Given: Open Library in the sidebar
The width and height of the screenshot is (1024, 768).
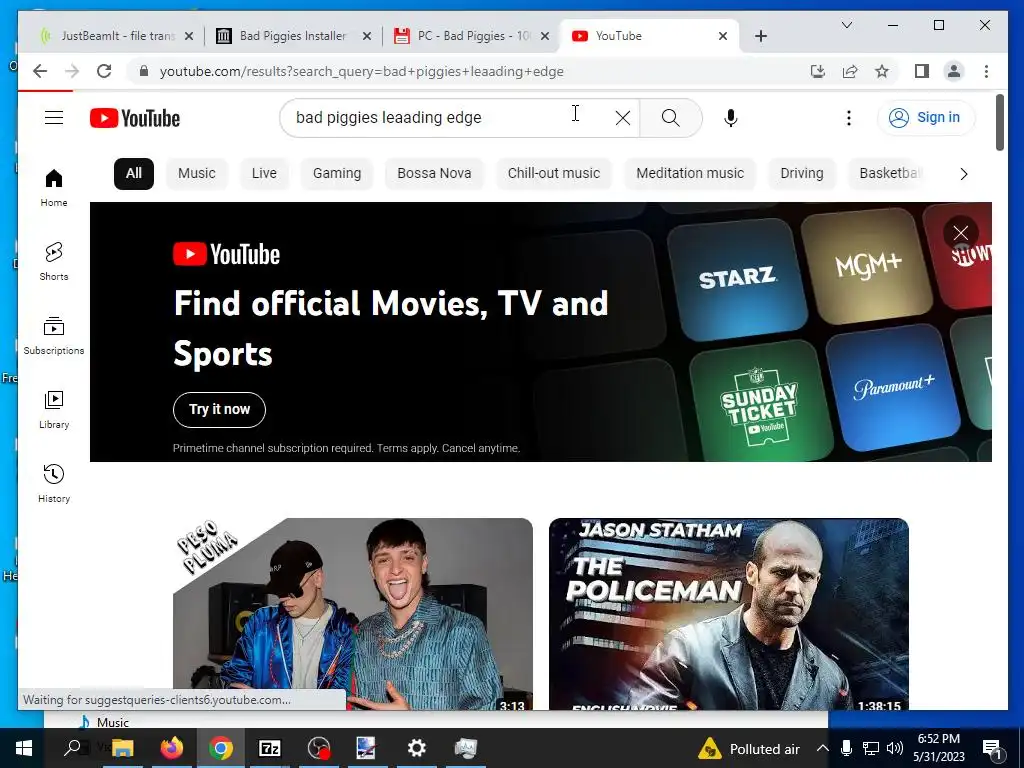Looking at the screenshot, I should point(54,409).
